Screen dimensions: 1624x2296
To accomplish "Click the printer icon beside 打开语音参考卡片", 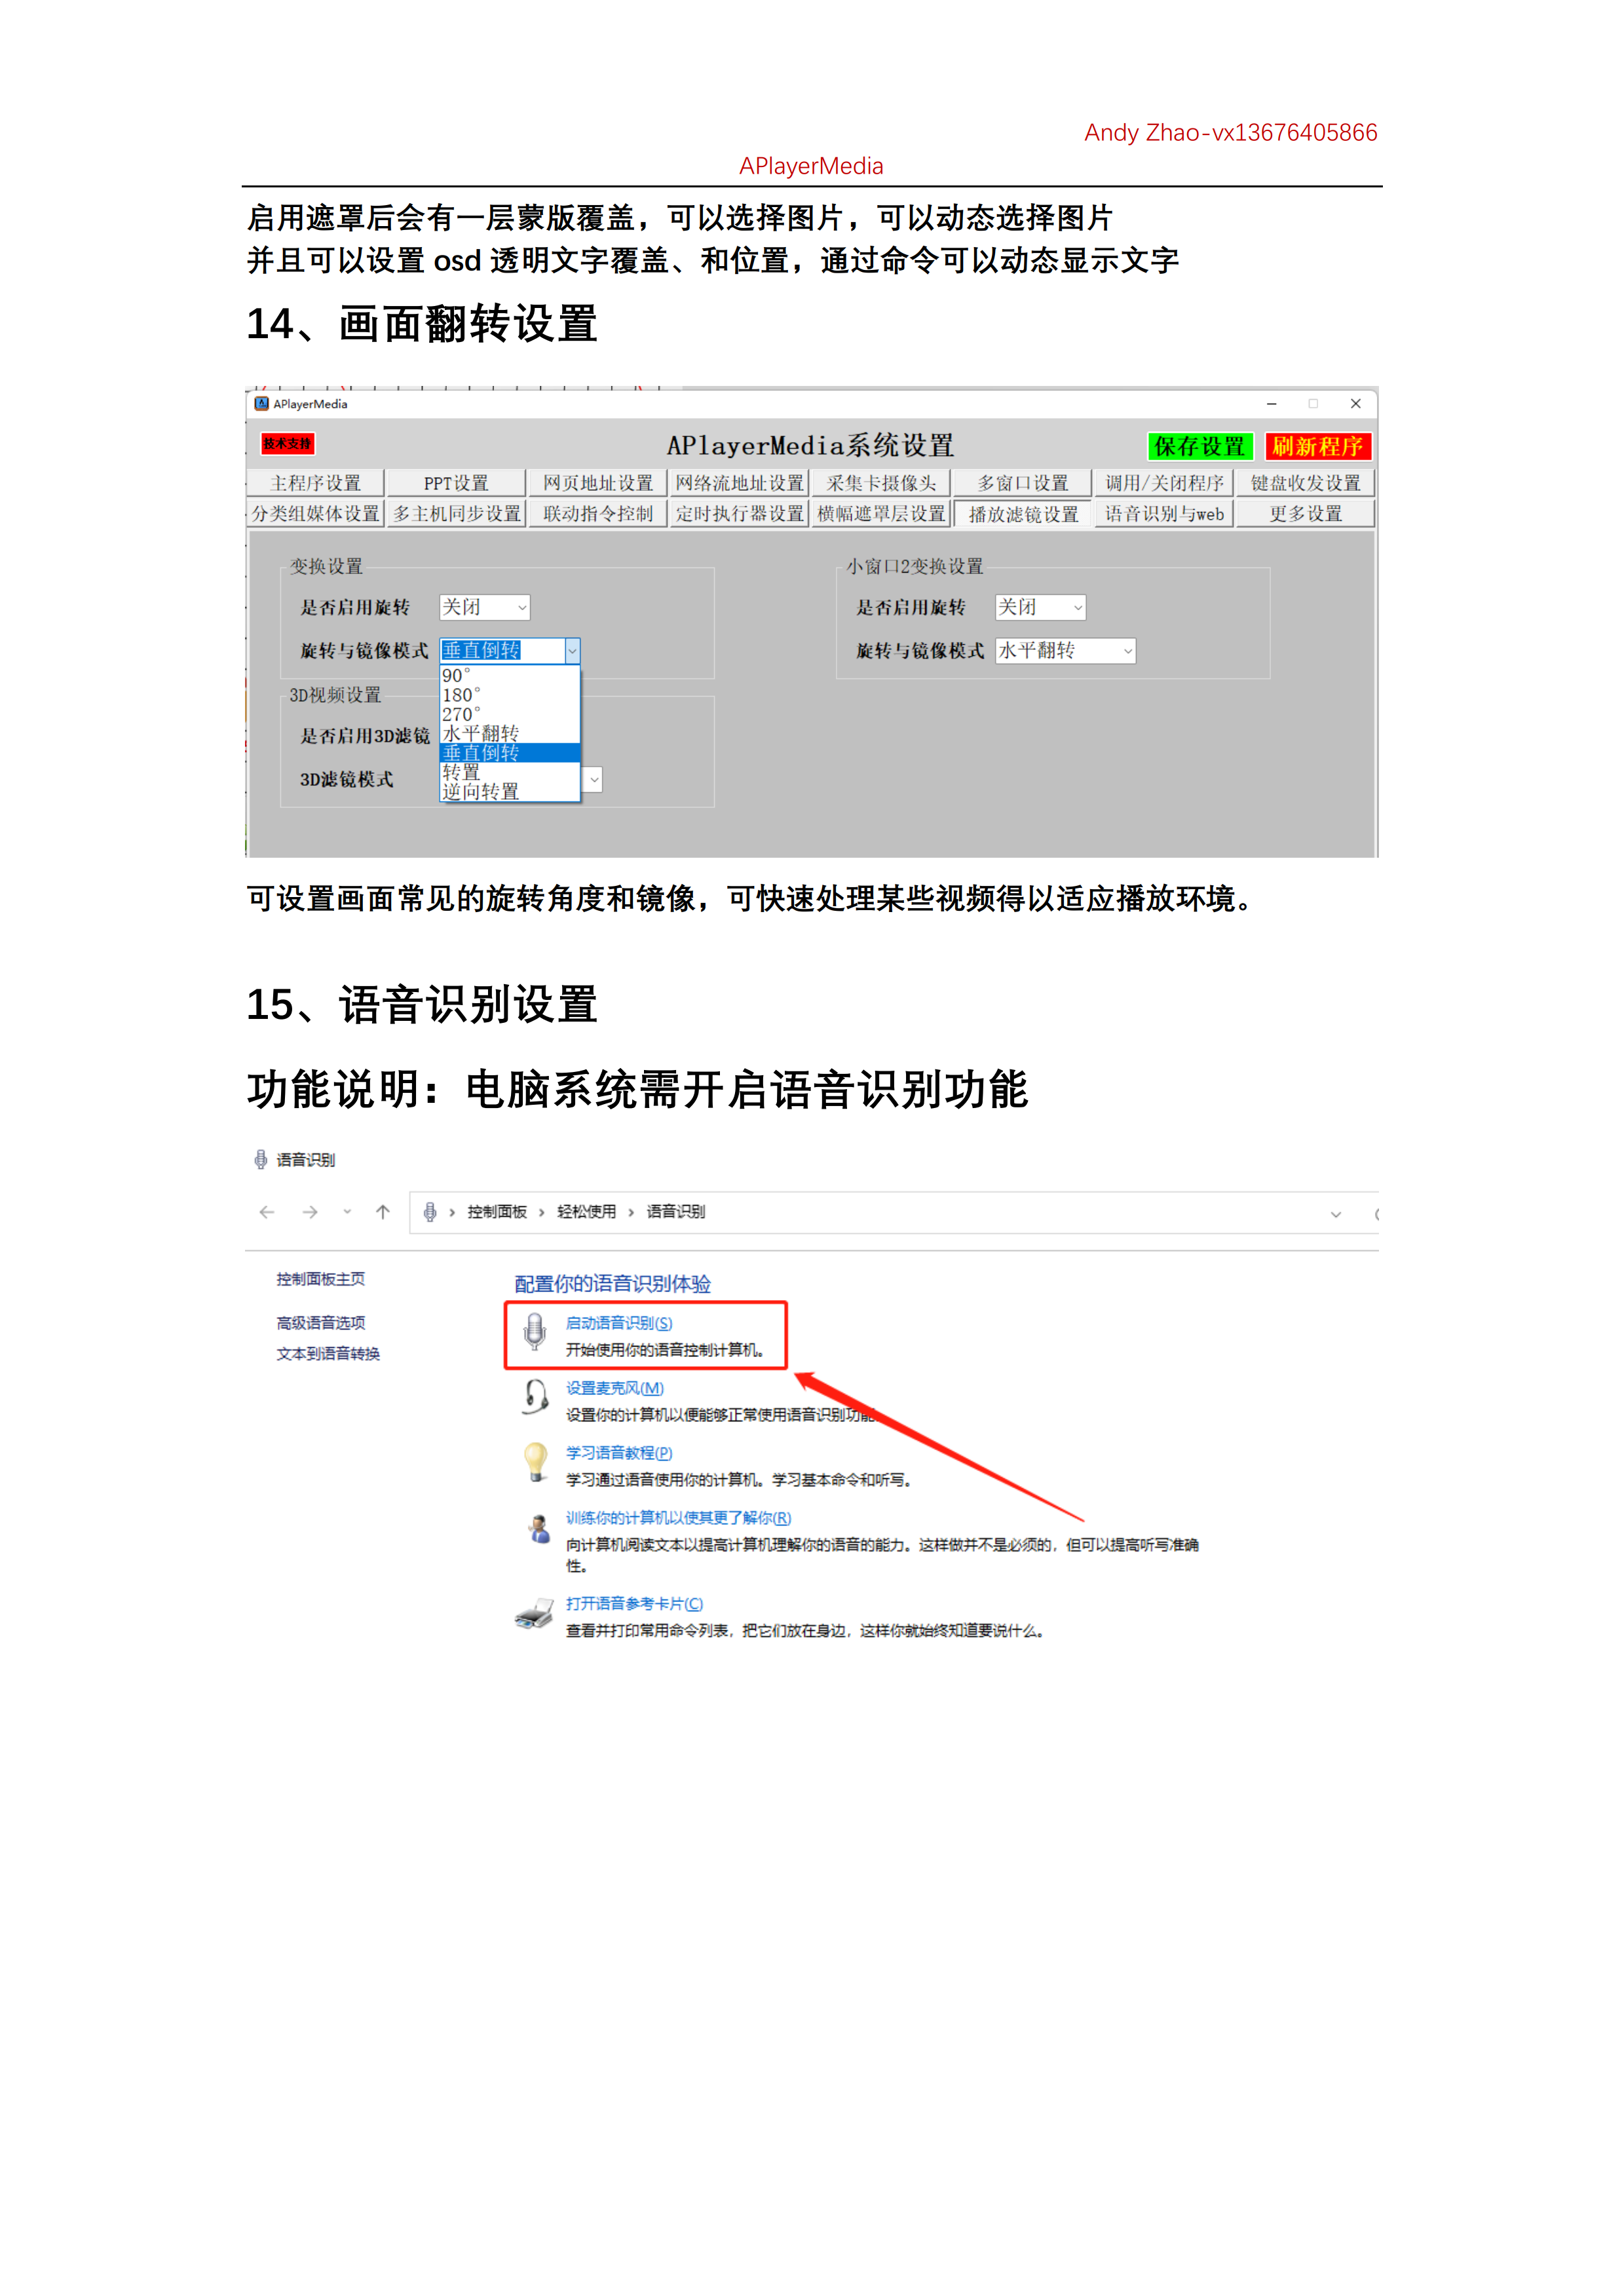I will (534, 1613).
